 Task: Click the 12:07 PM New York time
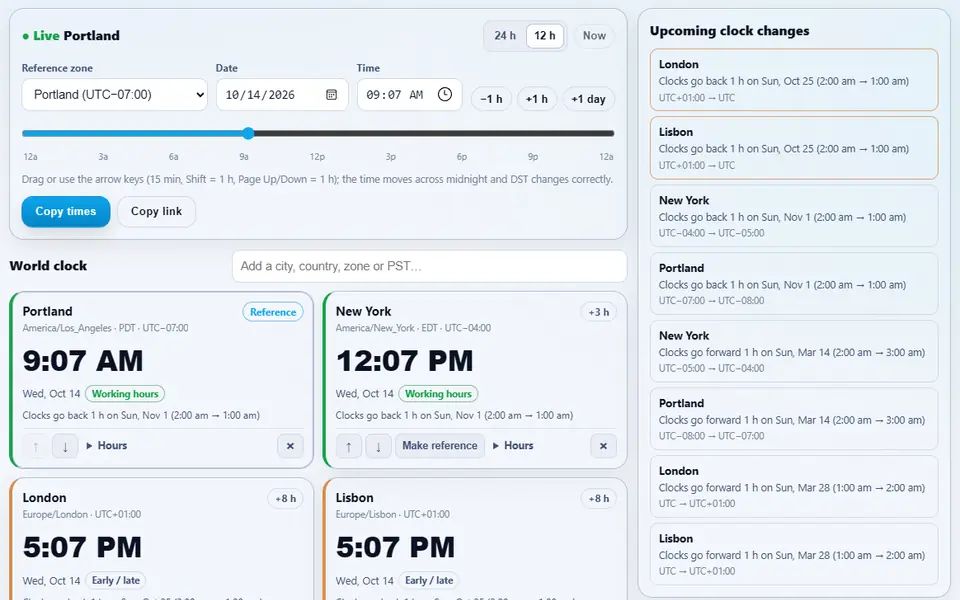pos(404,361)
